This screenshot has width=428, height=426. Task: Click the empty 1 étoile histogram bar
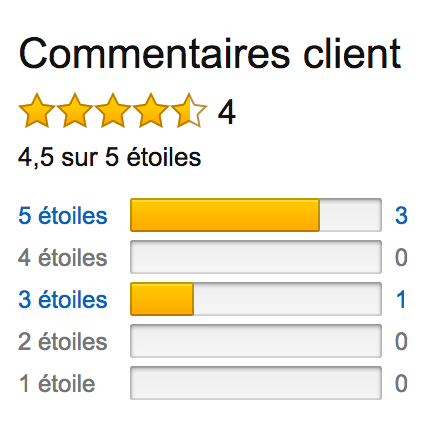click(x=256, y=383)
